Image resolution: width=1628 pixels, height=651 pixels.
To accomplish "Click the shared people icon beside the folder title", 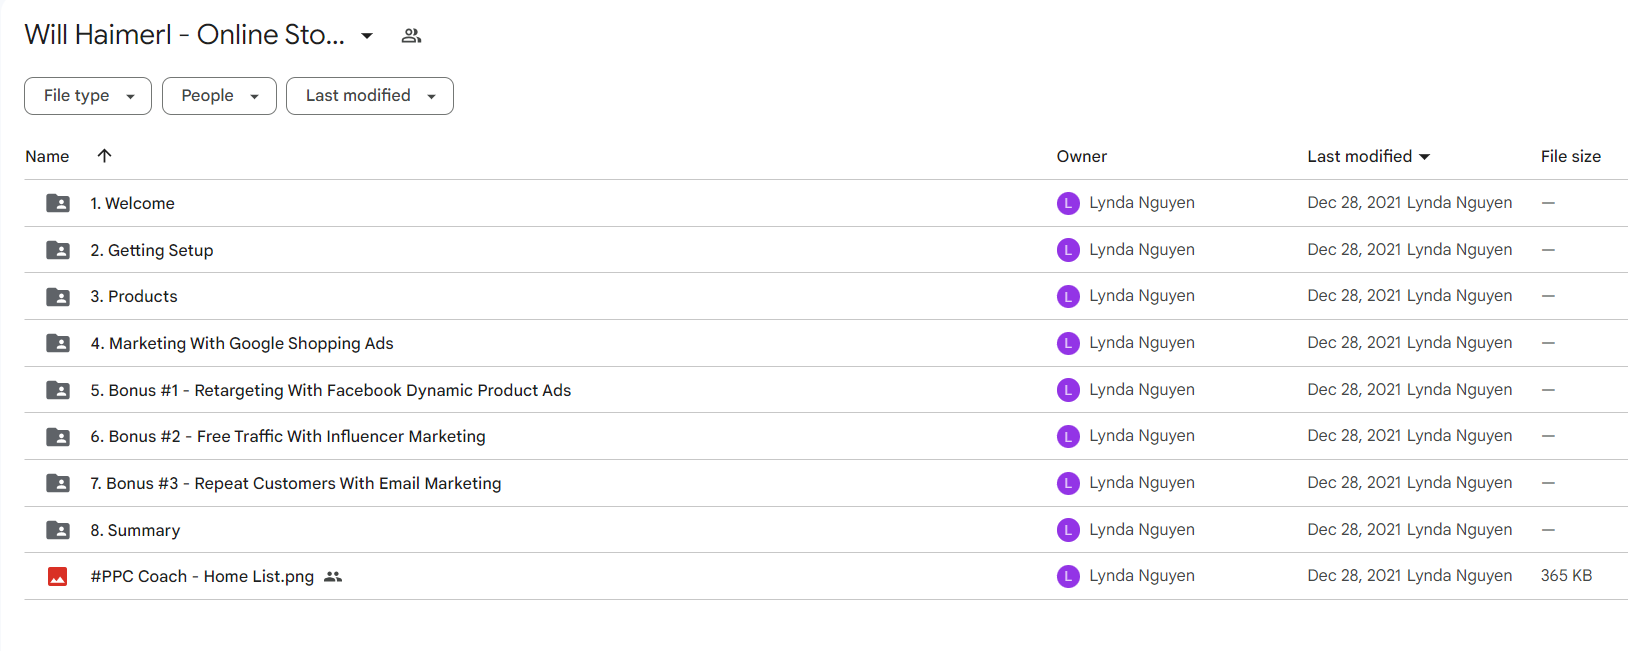I will pyautogui.click(x=411, y=36).
